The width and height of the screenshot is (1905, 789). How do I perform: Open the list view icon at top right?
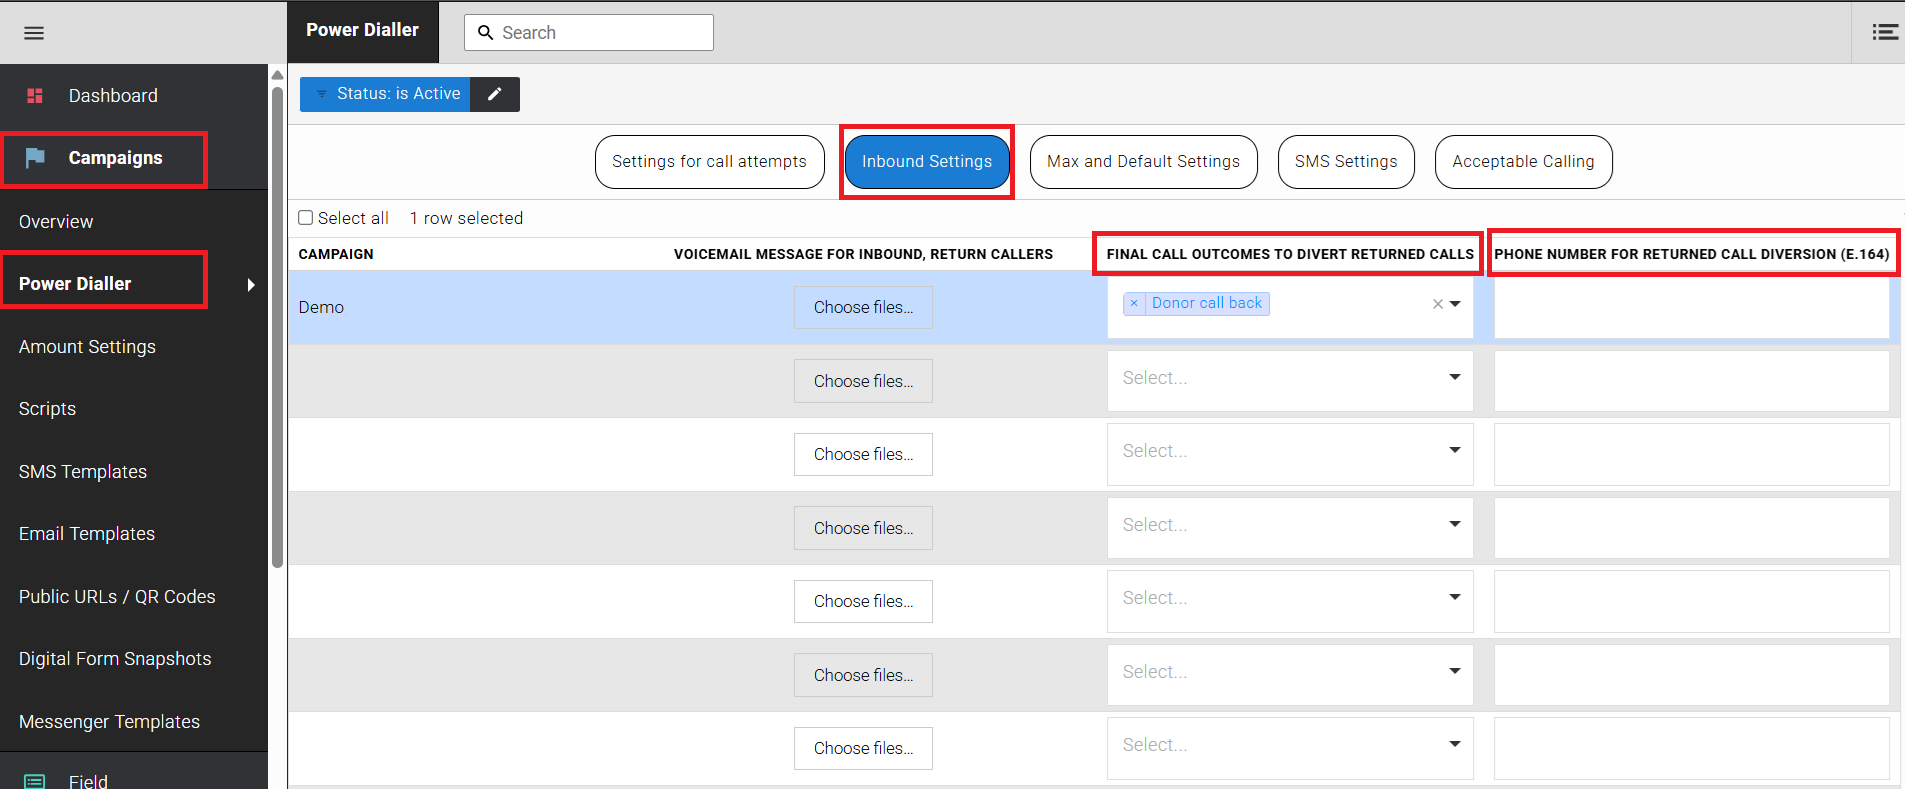(1885, 33)
